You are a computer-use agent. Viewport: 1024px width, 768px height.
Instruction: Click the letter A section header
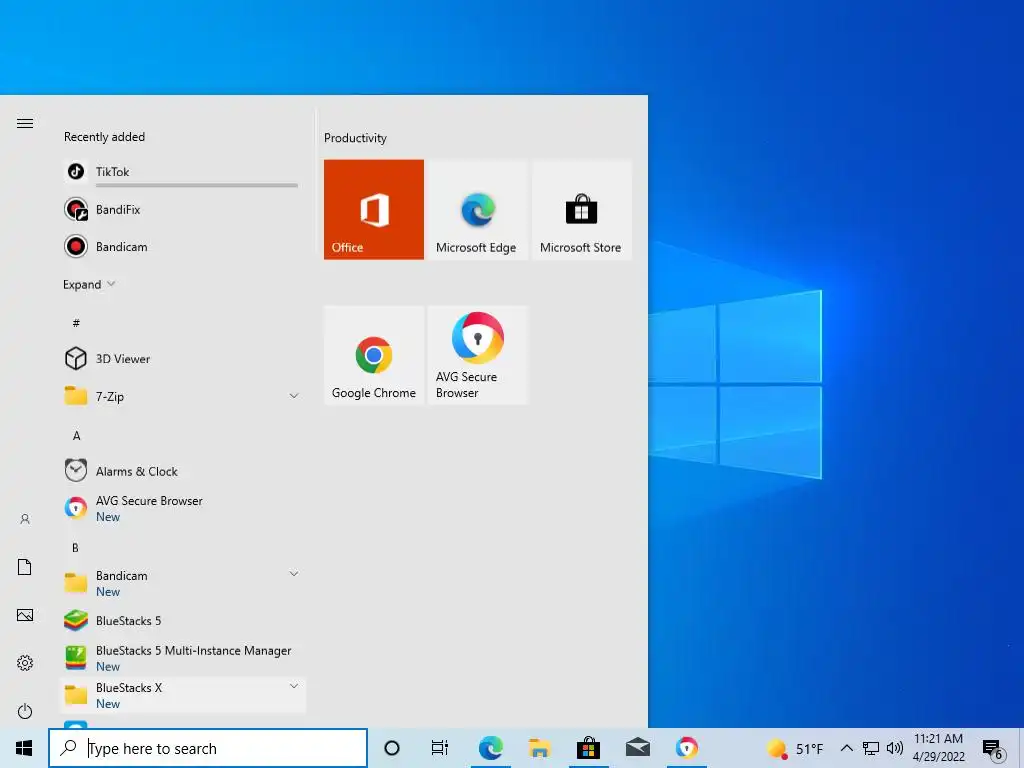point(76,436)
